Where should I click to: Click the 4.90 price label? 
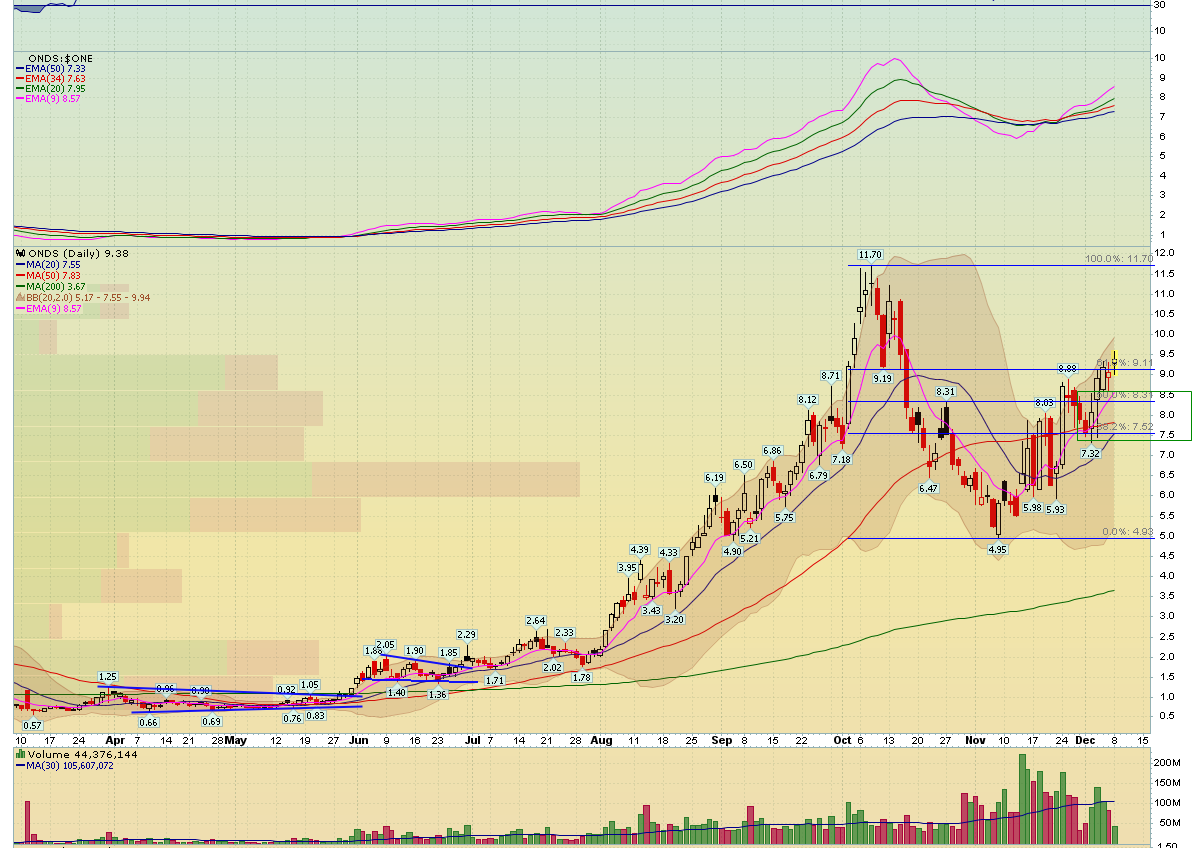pyautogui.click(x=731, y=551)
